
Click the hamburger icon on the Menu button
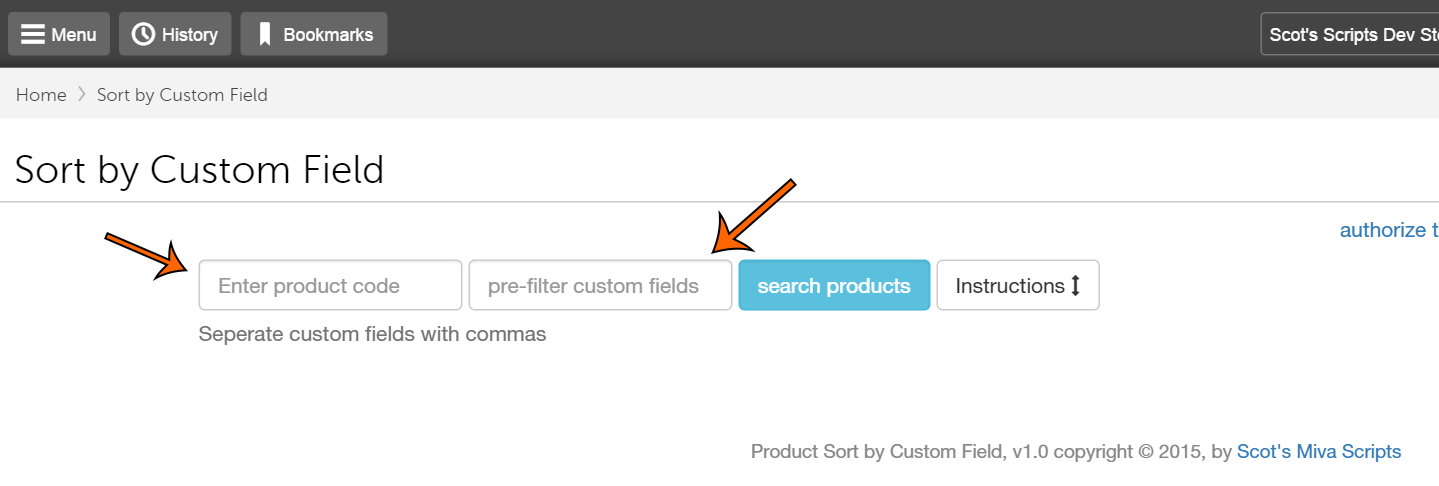coord(33,35)
